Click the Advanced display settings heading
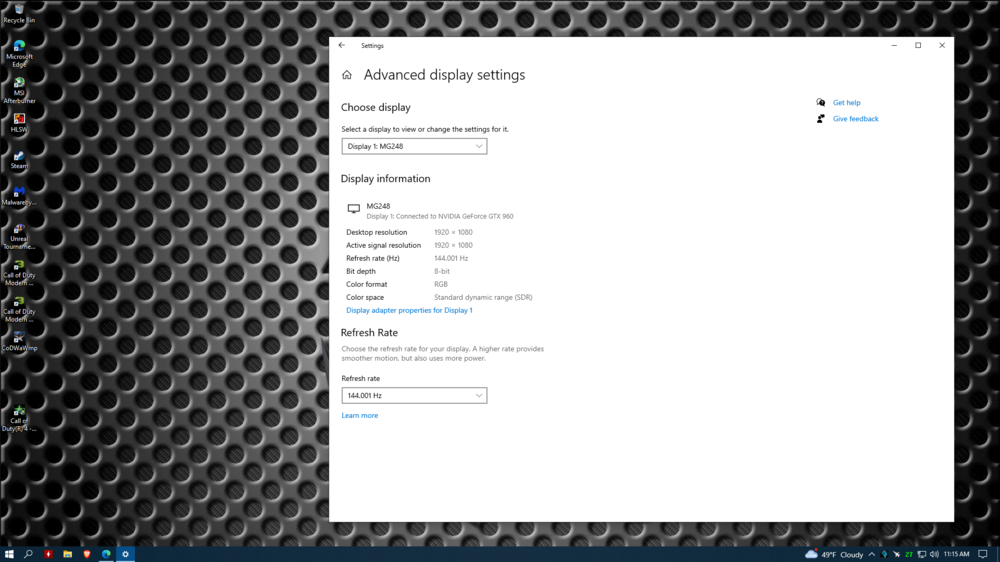The image size is (1000, 562). coord(445,75)
